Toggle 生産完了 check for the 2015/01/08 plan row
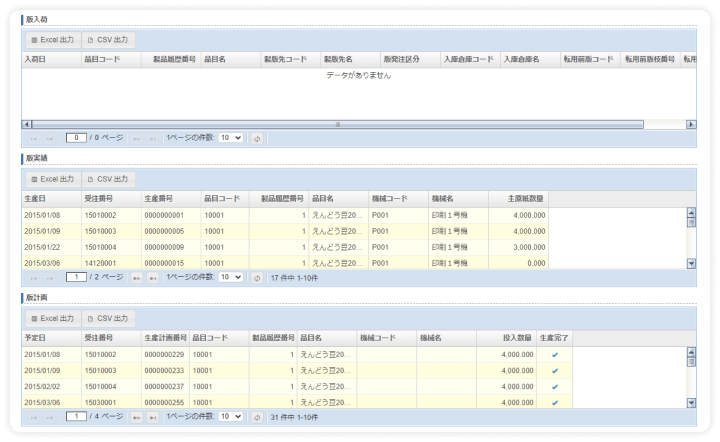 pyautogui.click(x=554, y=354)
